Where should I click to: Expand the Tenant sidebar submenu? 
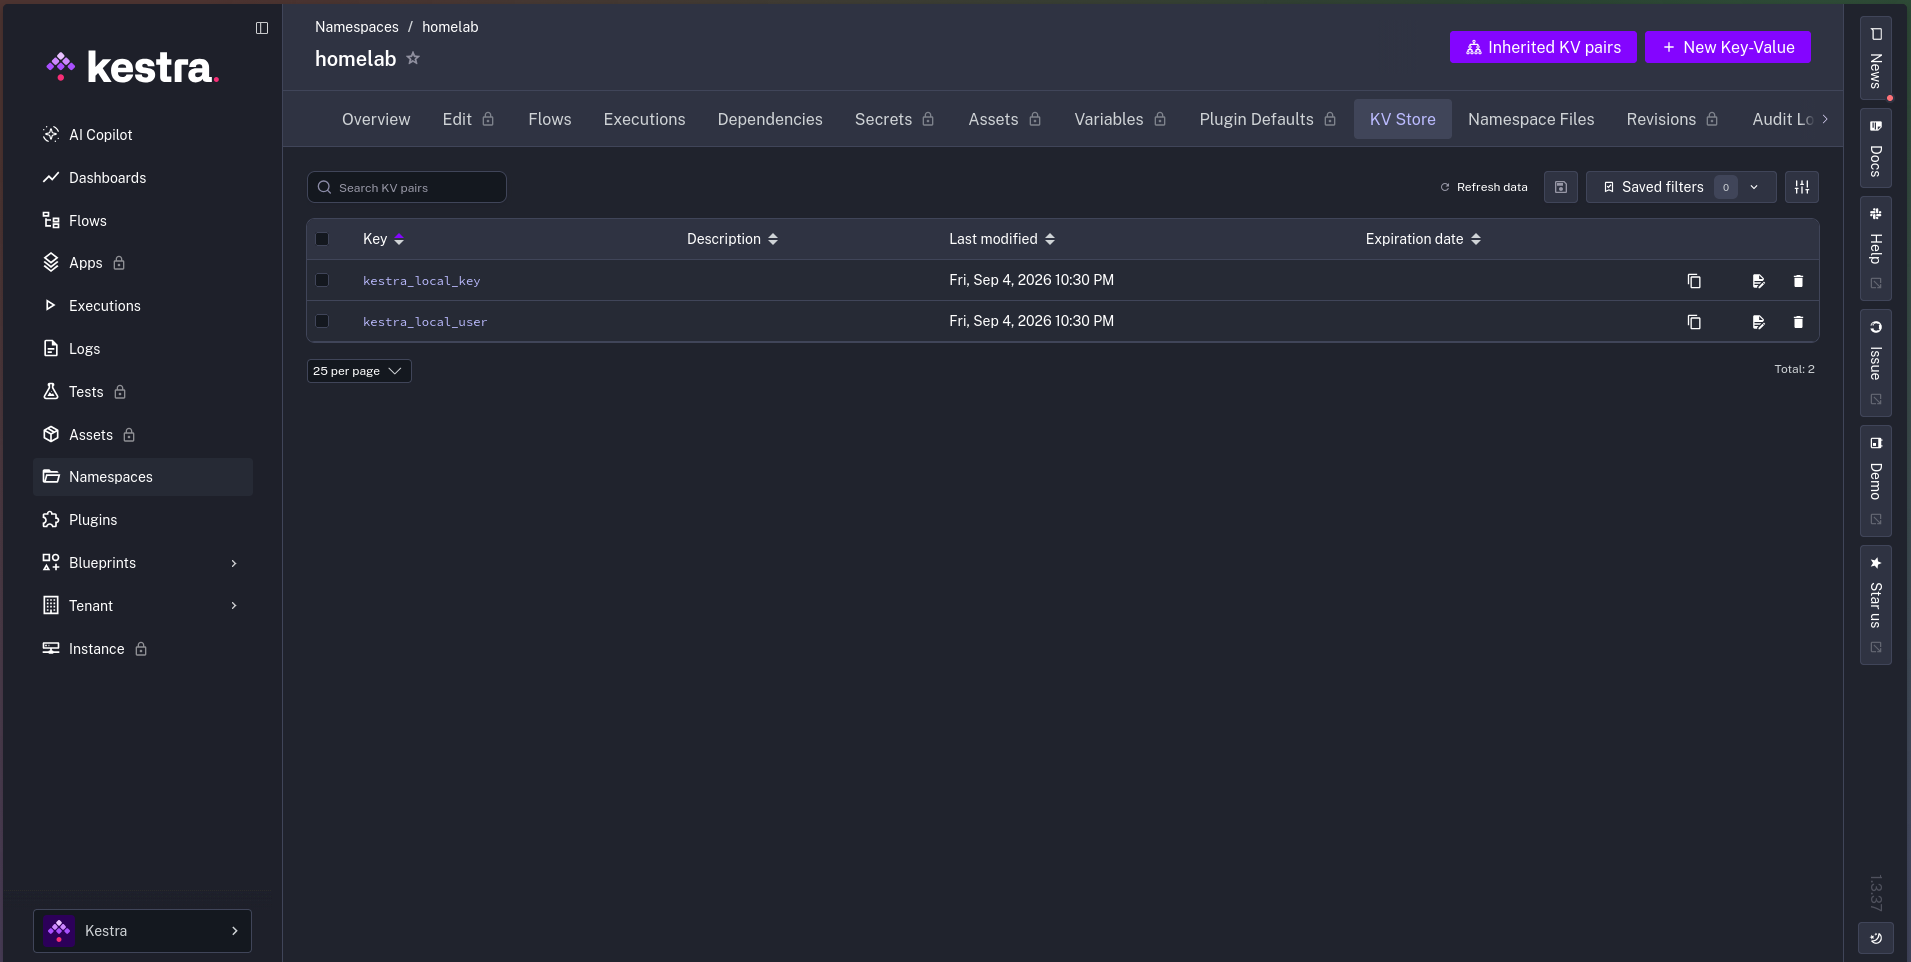[143, 606]
